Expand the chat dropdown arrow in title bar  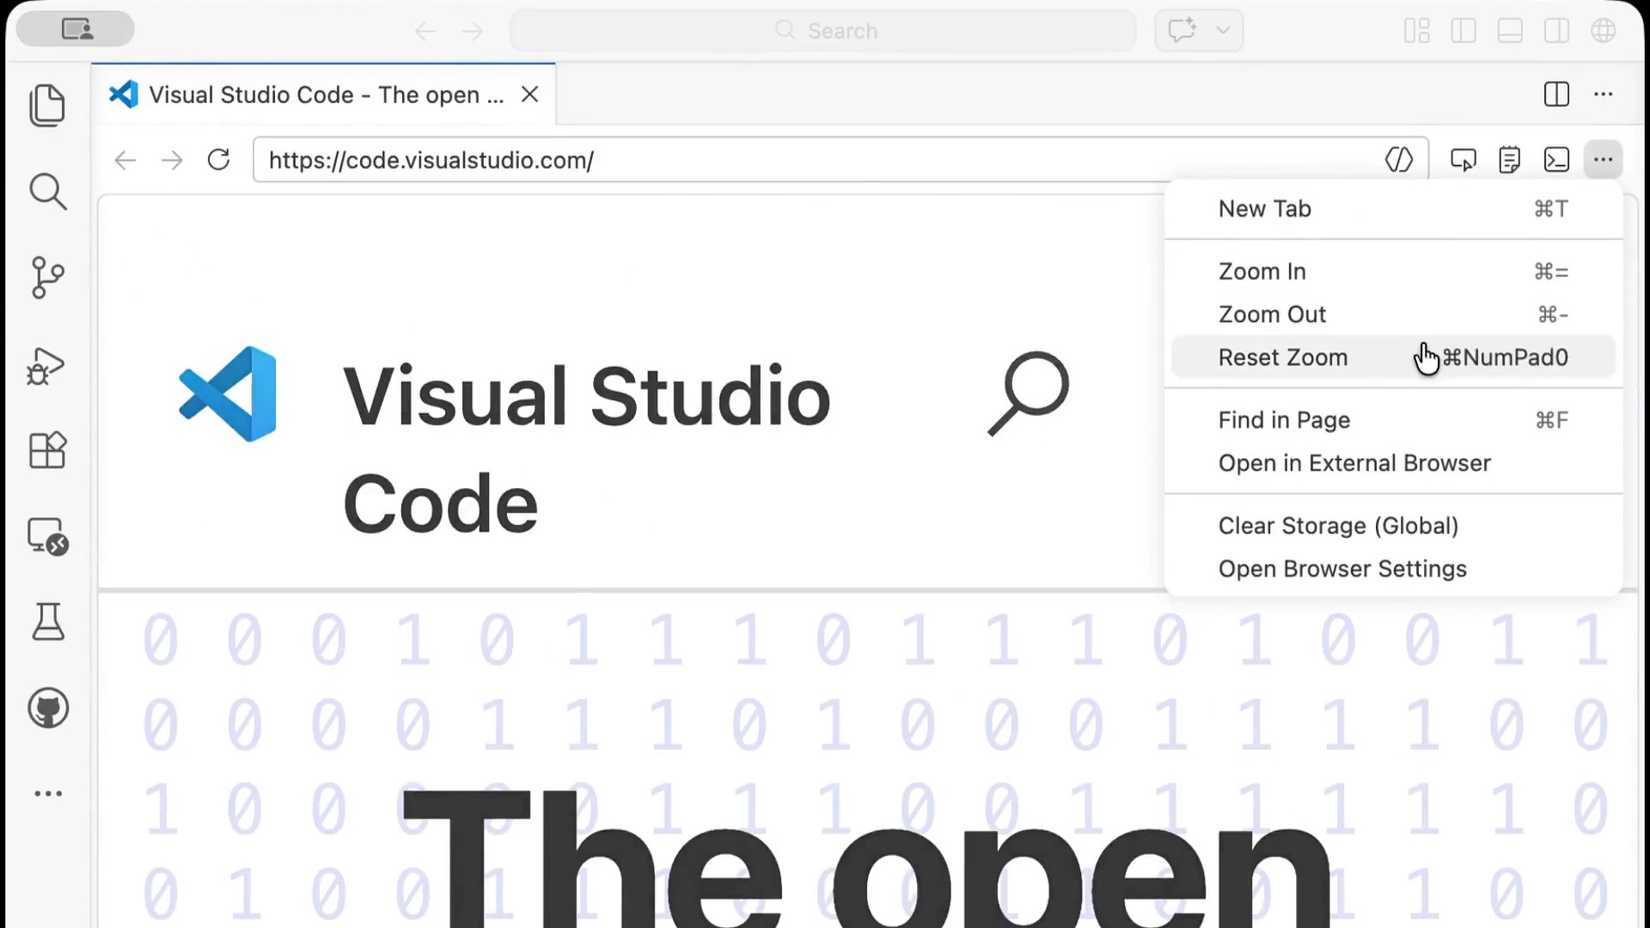coord(1223,31)
